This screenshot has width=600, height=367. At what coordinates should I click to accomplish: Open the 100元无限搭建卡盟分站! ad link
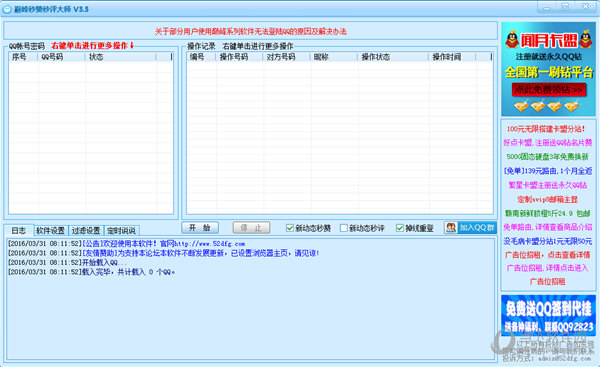pyautogui.click(x=546, y=129)
